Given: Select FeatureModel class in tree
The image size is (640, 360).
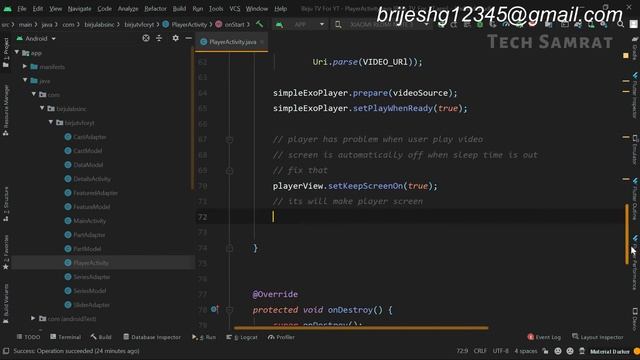Looking at the screenshot, I should (x=88, y=207).
